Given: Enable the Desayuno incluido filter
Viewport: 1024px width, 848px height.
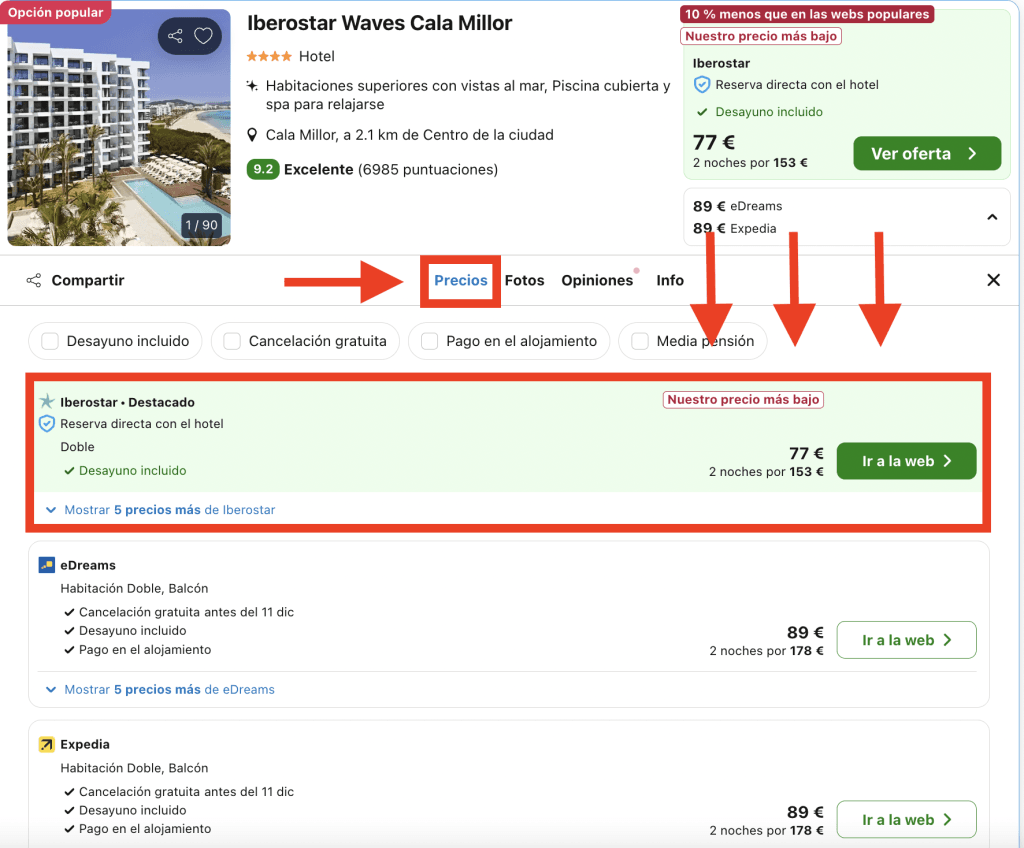Looking at the screenshot, I should click(x=50, y=342).
